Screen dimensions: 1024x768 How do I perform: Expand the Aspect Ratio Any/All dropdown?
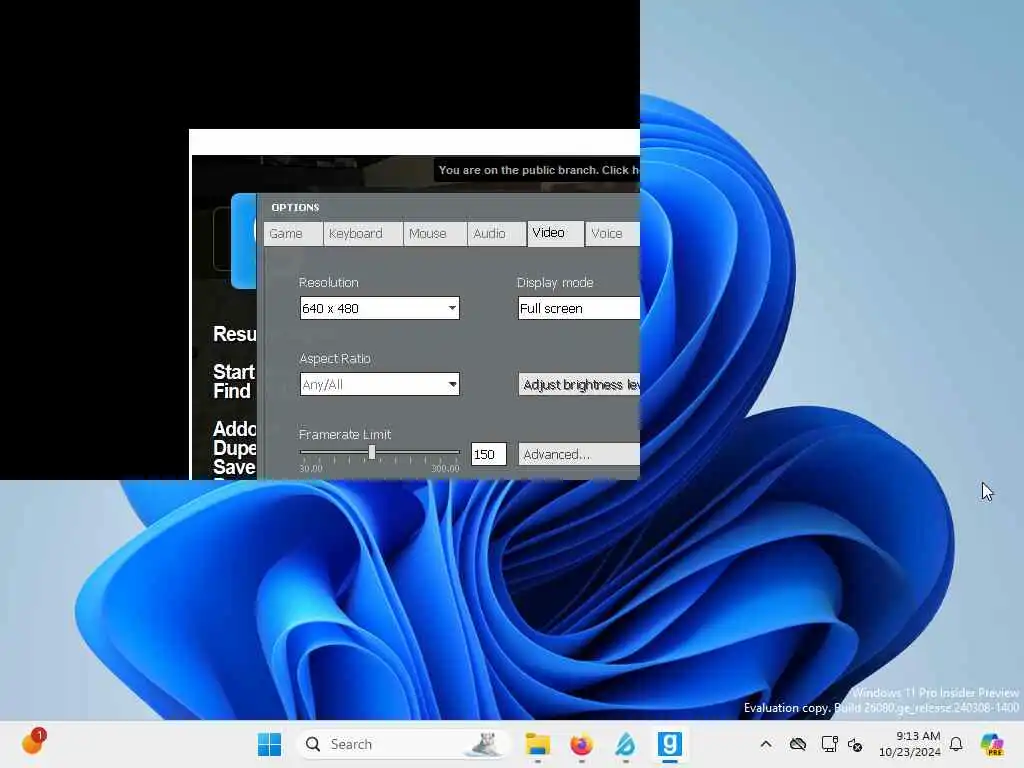pos(379,384)
